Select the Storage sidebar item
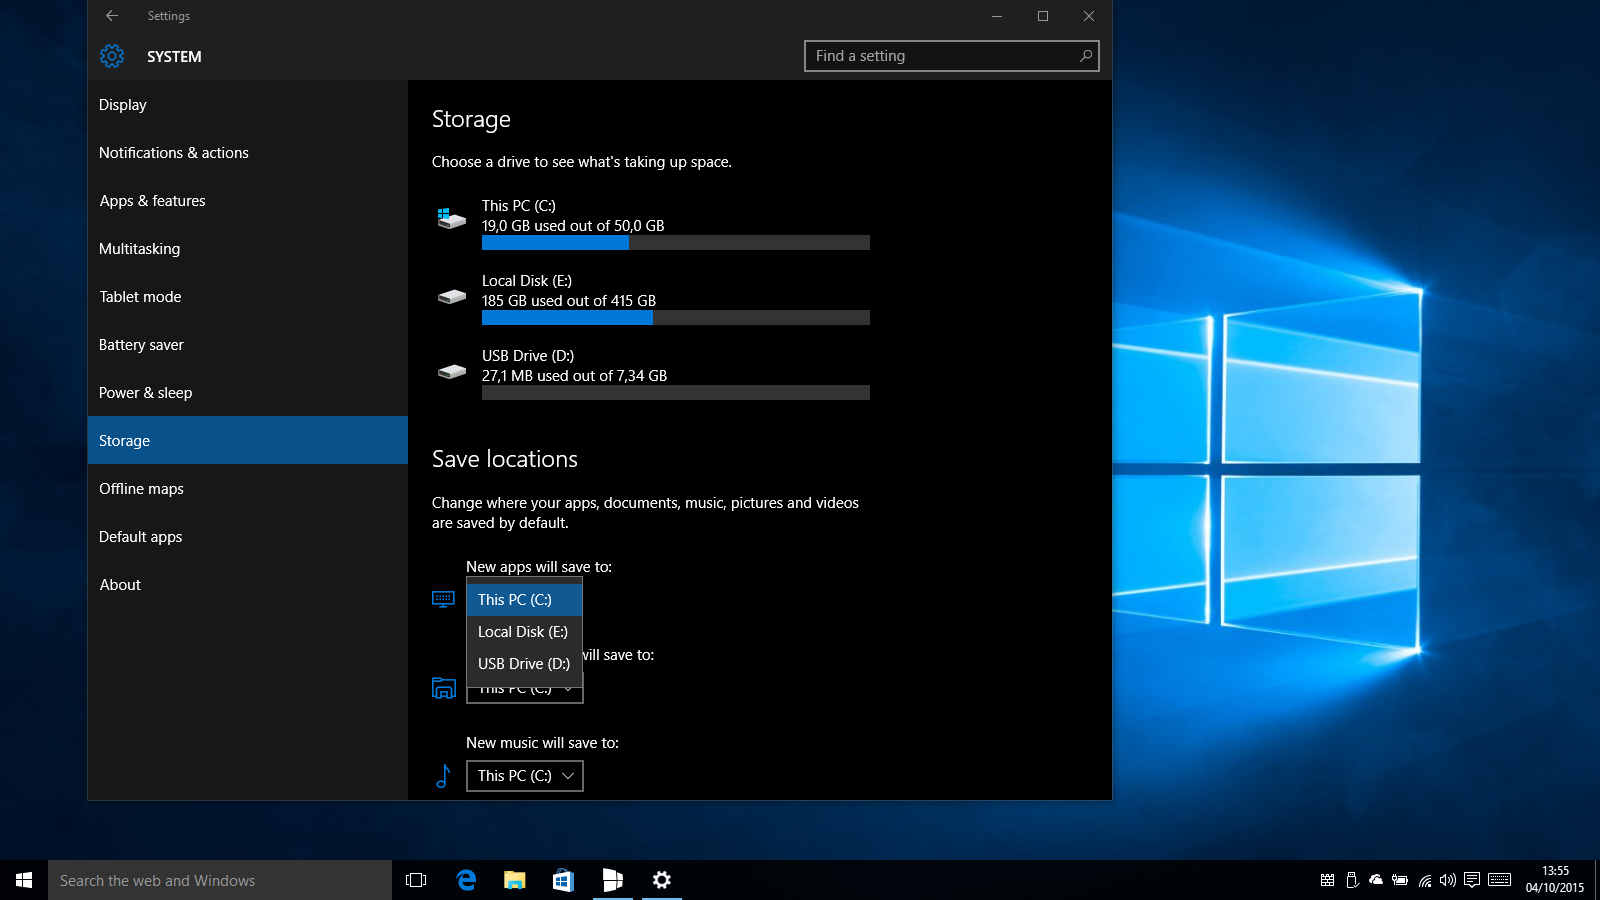The width and height of the screenshot is (1600, 900). (248, 440)
